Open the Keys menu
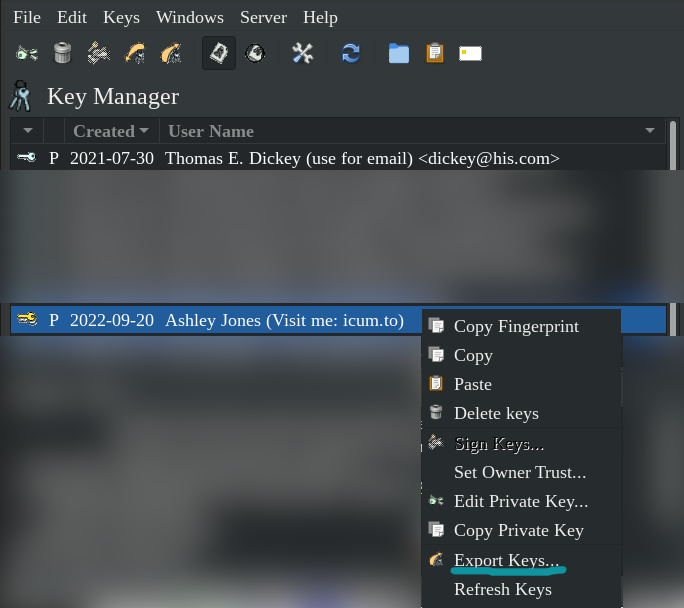The width and height of the screenshot is (684, 608). [121, 17]
